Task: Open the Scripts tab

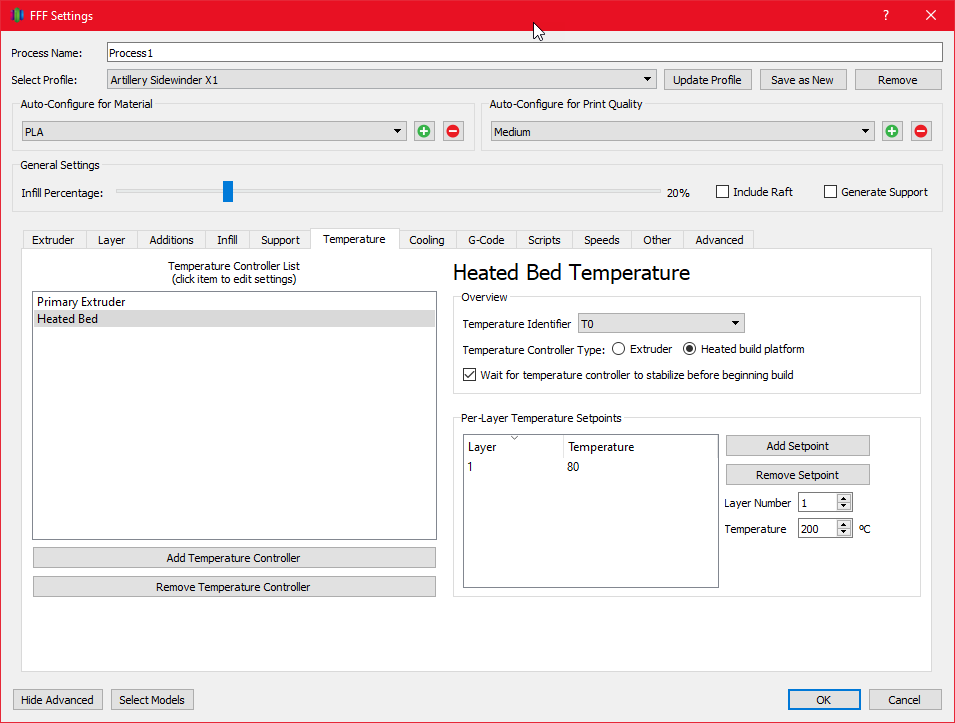Action: coord(544,240)
